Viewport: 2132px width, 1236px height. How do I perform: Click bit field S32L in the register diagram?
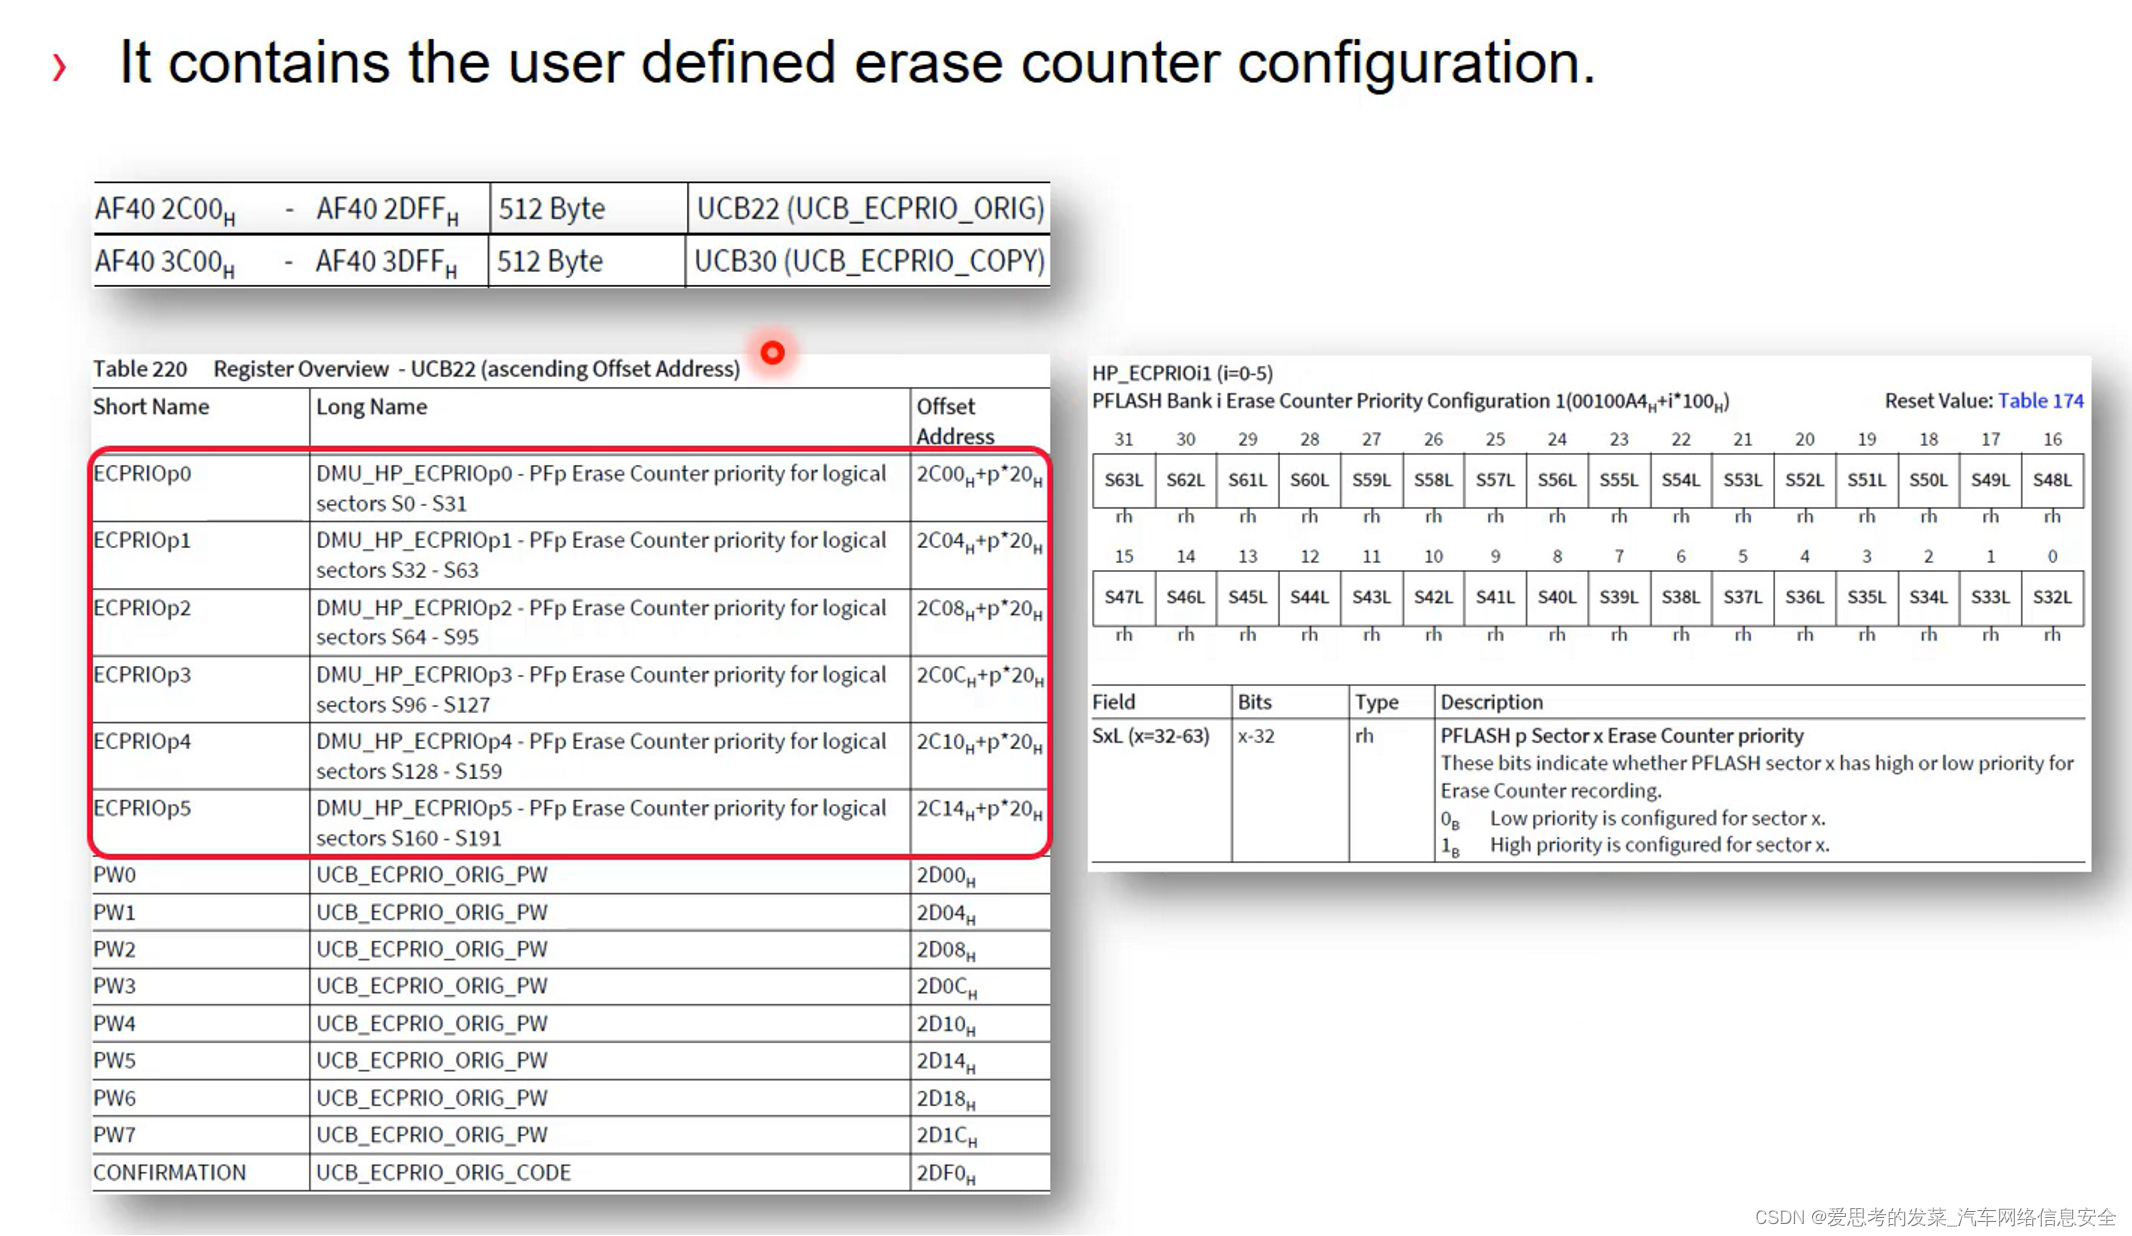click(2052, 597)
